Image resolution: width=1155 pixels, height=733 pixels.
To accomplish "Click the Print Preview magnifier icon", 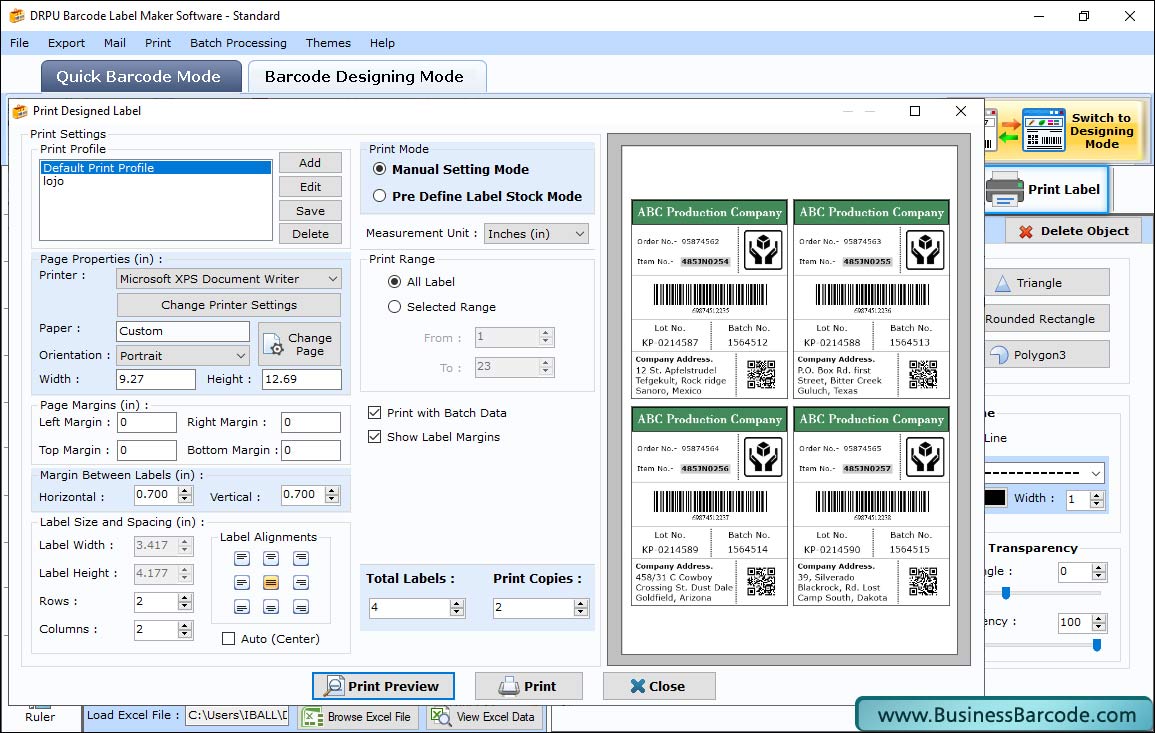I will pyautogui.click(x=334, y=686).
